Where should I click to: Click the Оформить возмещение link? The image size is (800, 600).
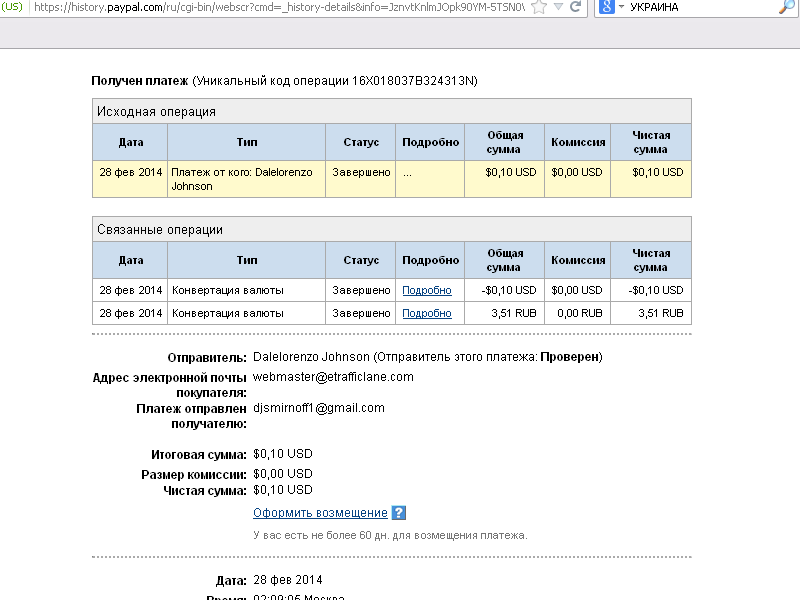pos(320,513)
